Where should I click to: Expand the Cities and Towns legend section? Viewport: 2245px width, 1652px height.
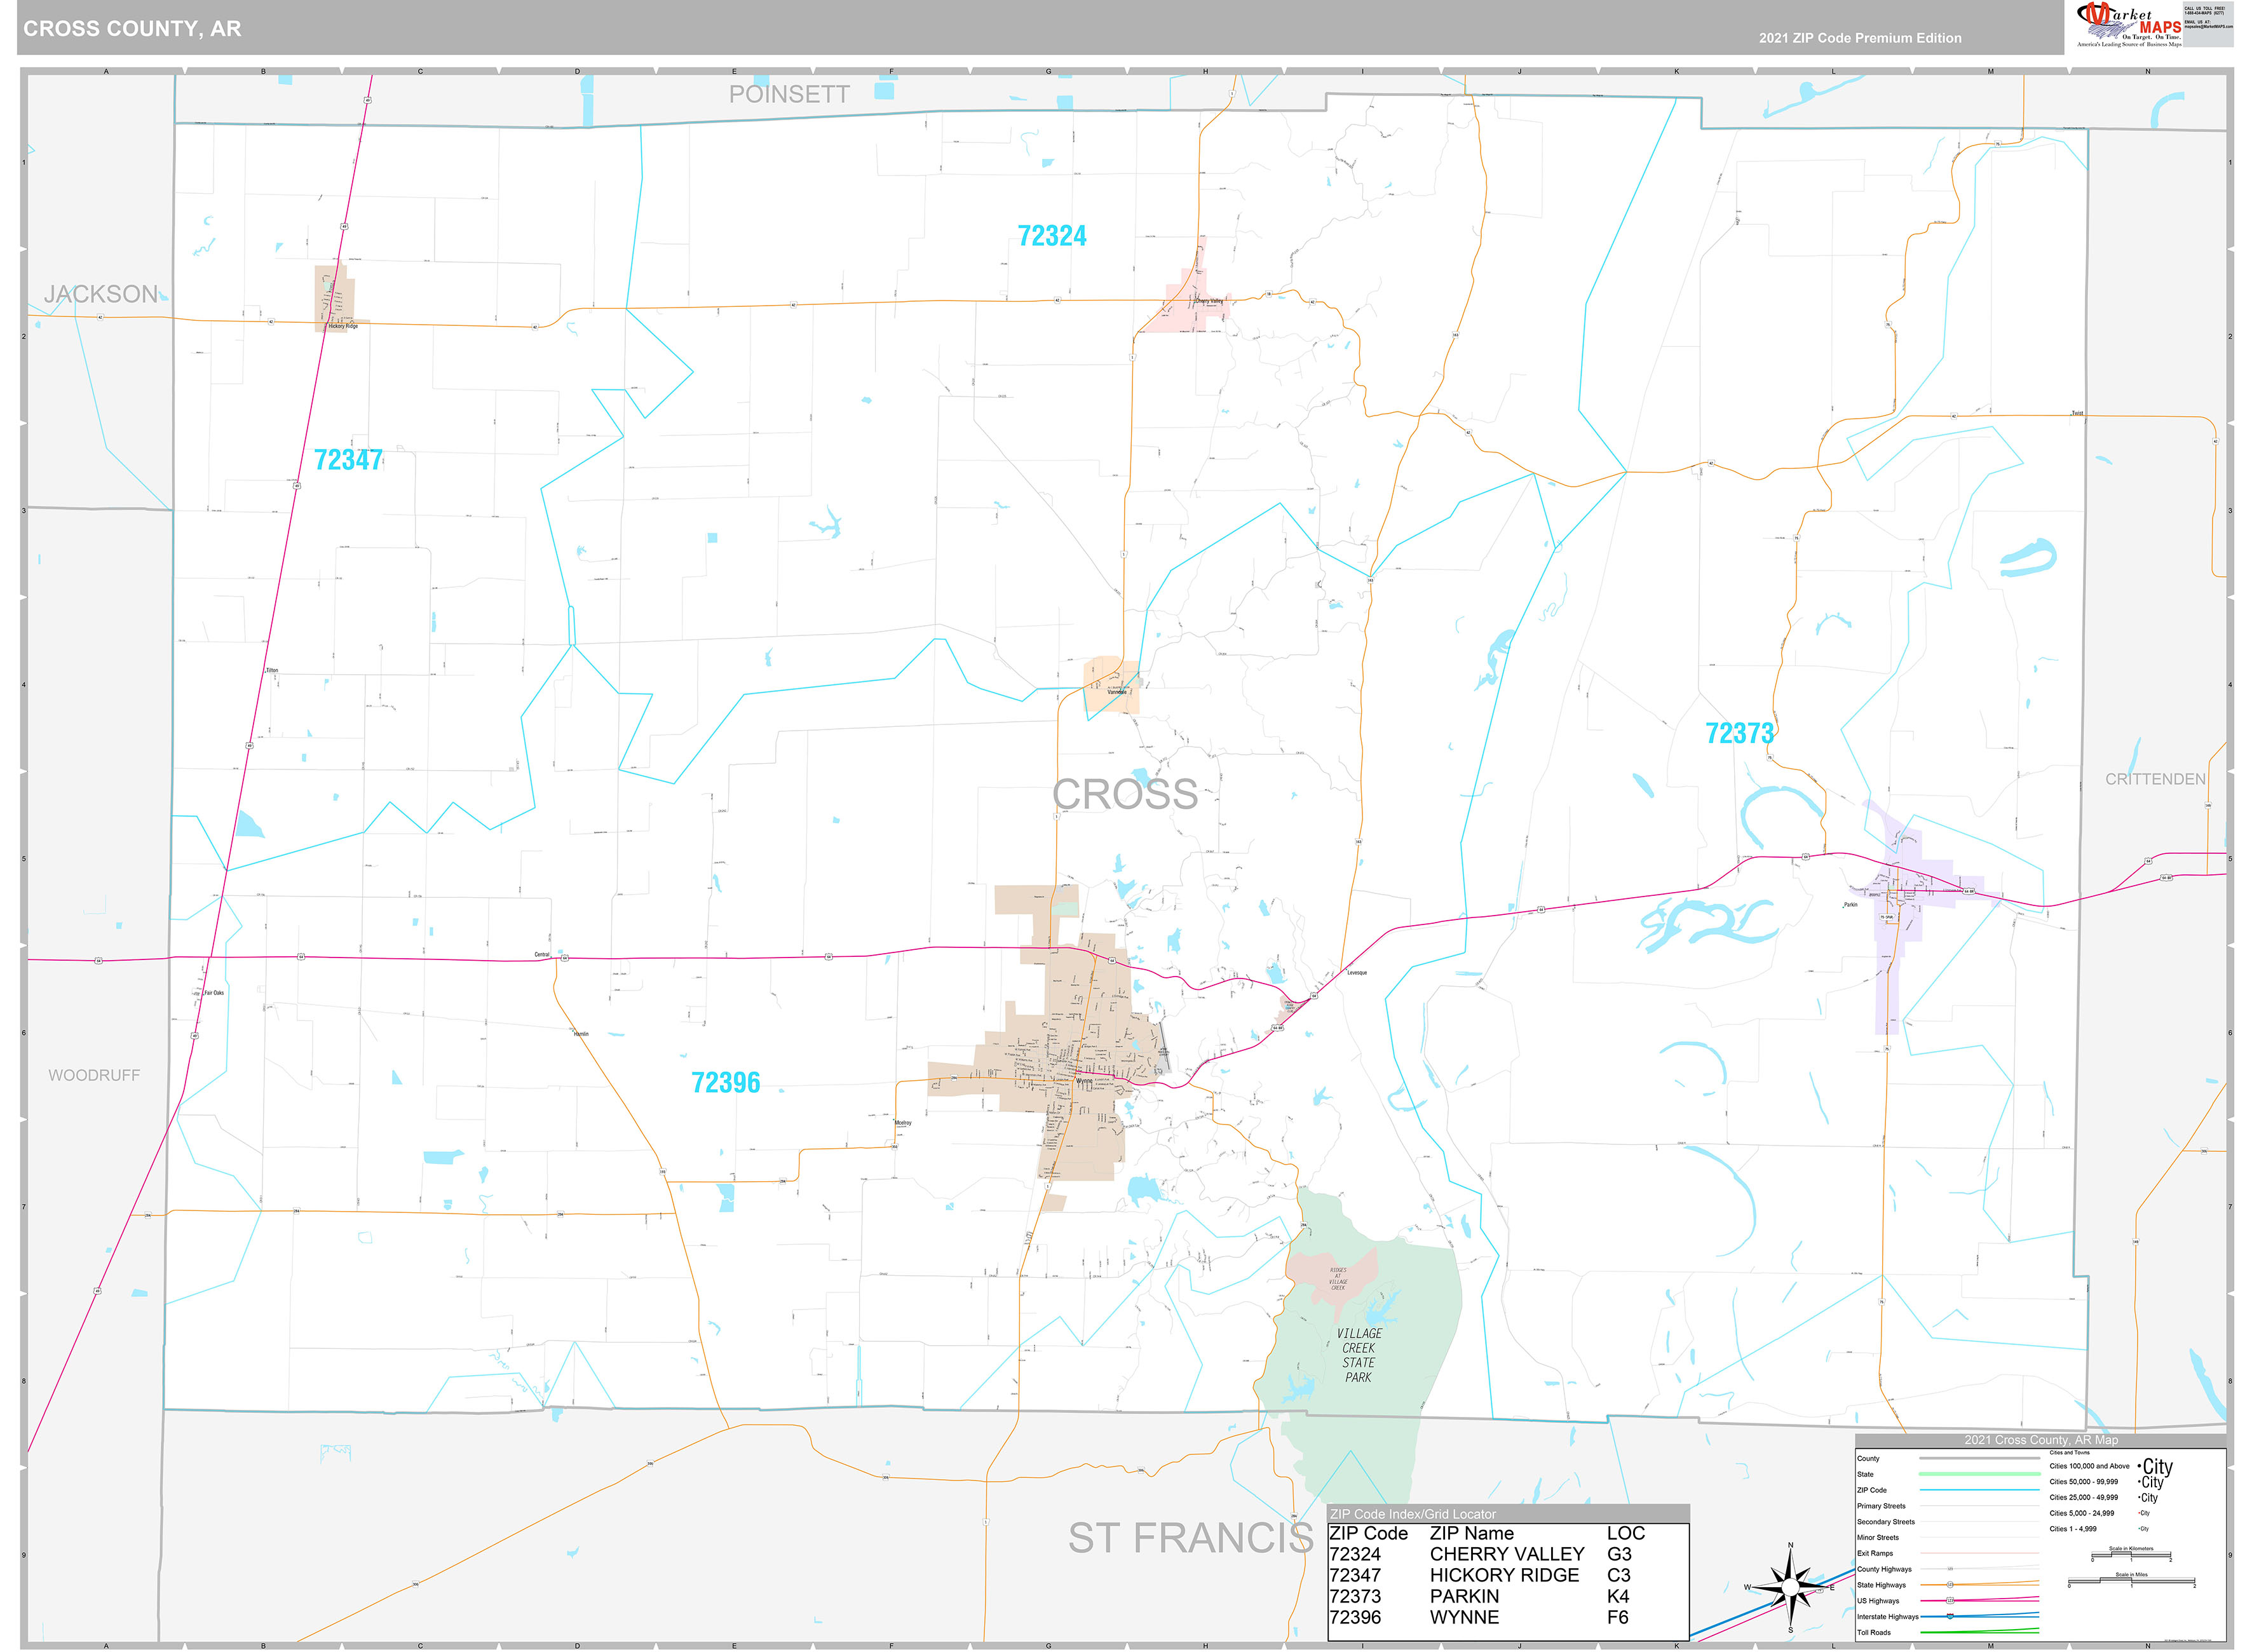pos(2070,1453)
